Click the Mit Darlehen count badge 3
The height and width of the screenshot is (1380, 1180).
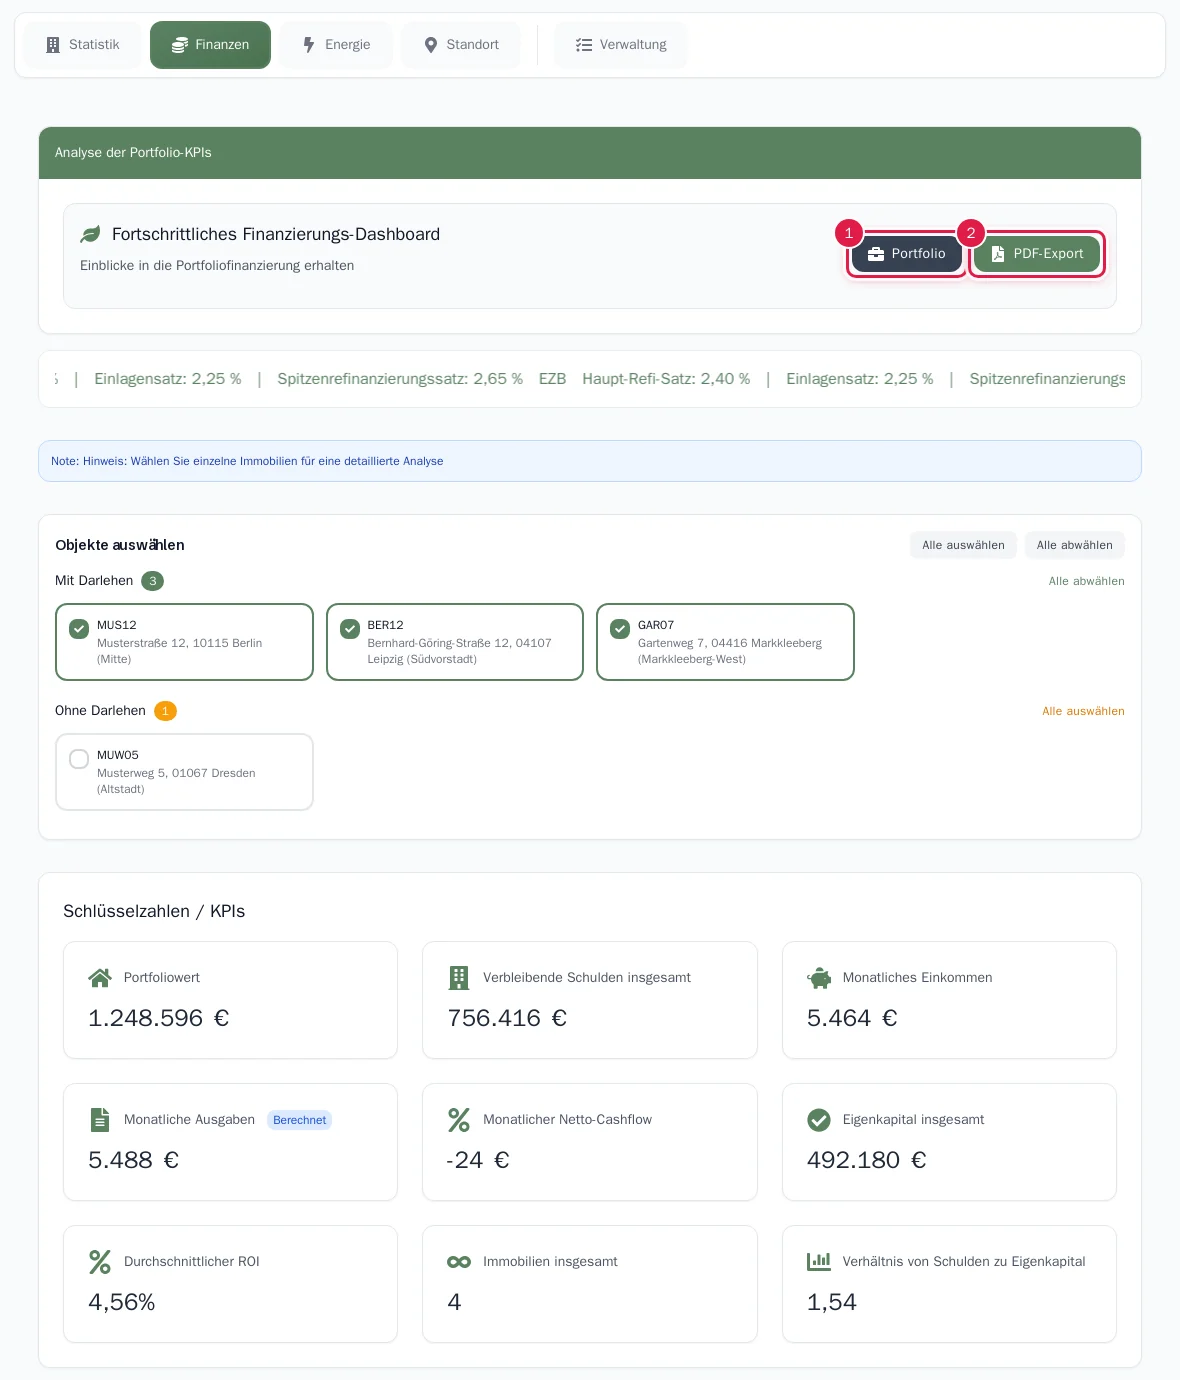[x=152, y=581]
